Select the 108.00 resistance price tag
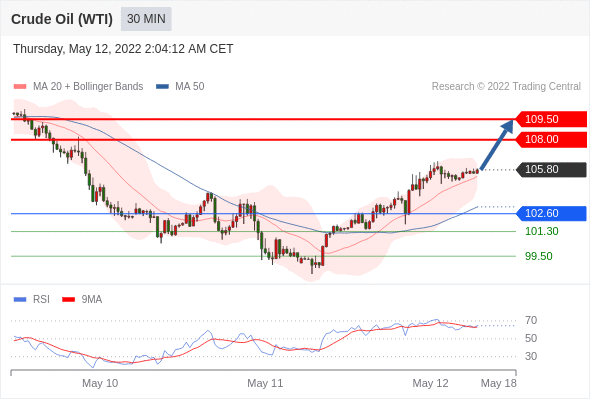Screen dimensions: 590x400 point(551,140)
